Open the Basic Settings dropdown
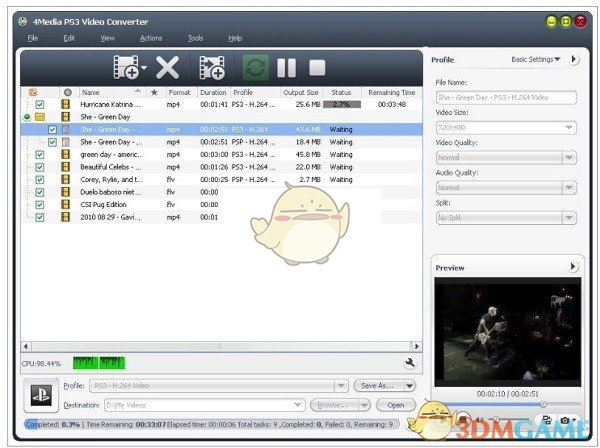 point(535,59)
